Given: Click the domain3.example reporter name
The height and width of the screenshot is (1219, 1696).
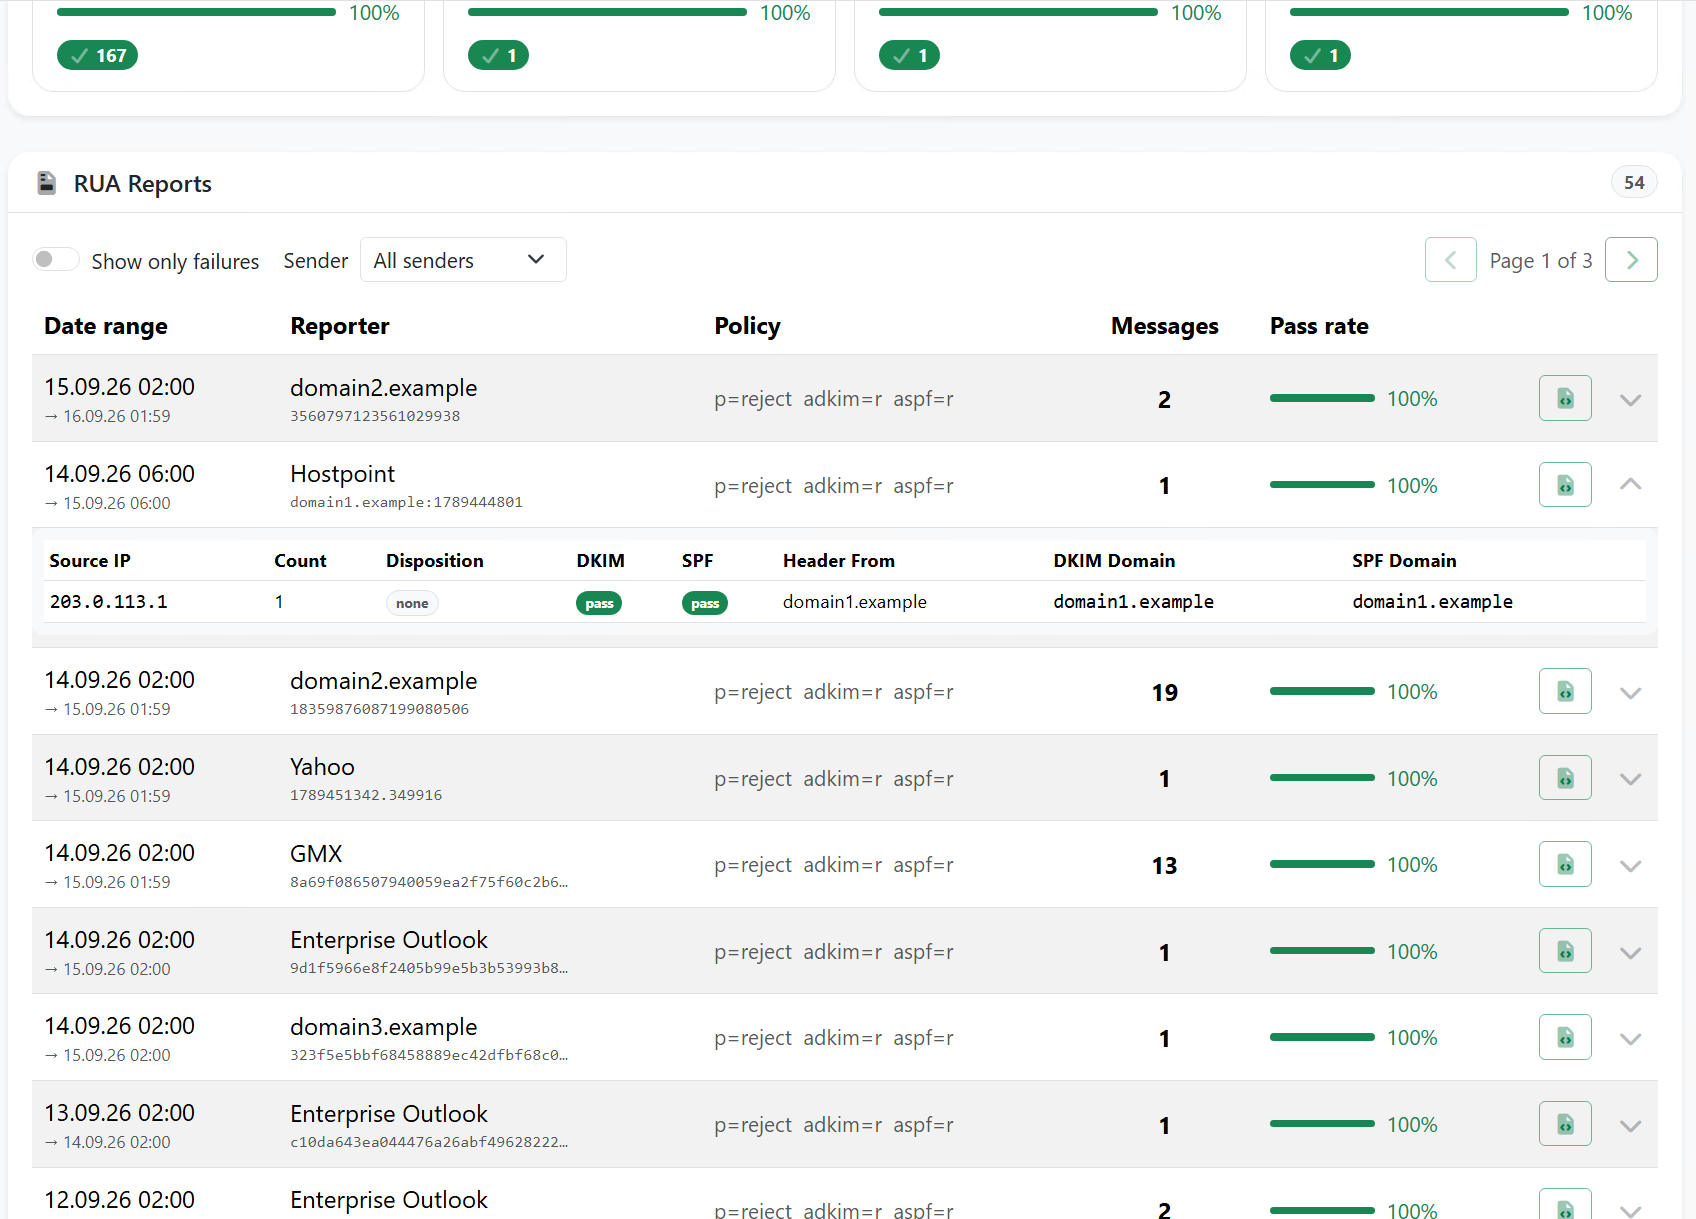Looking at the screenshot, I should point(384,1027).
